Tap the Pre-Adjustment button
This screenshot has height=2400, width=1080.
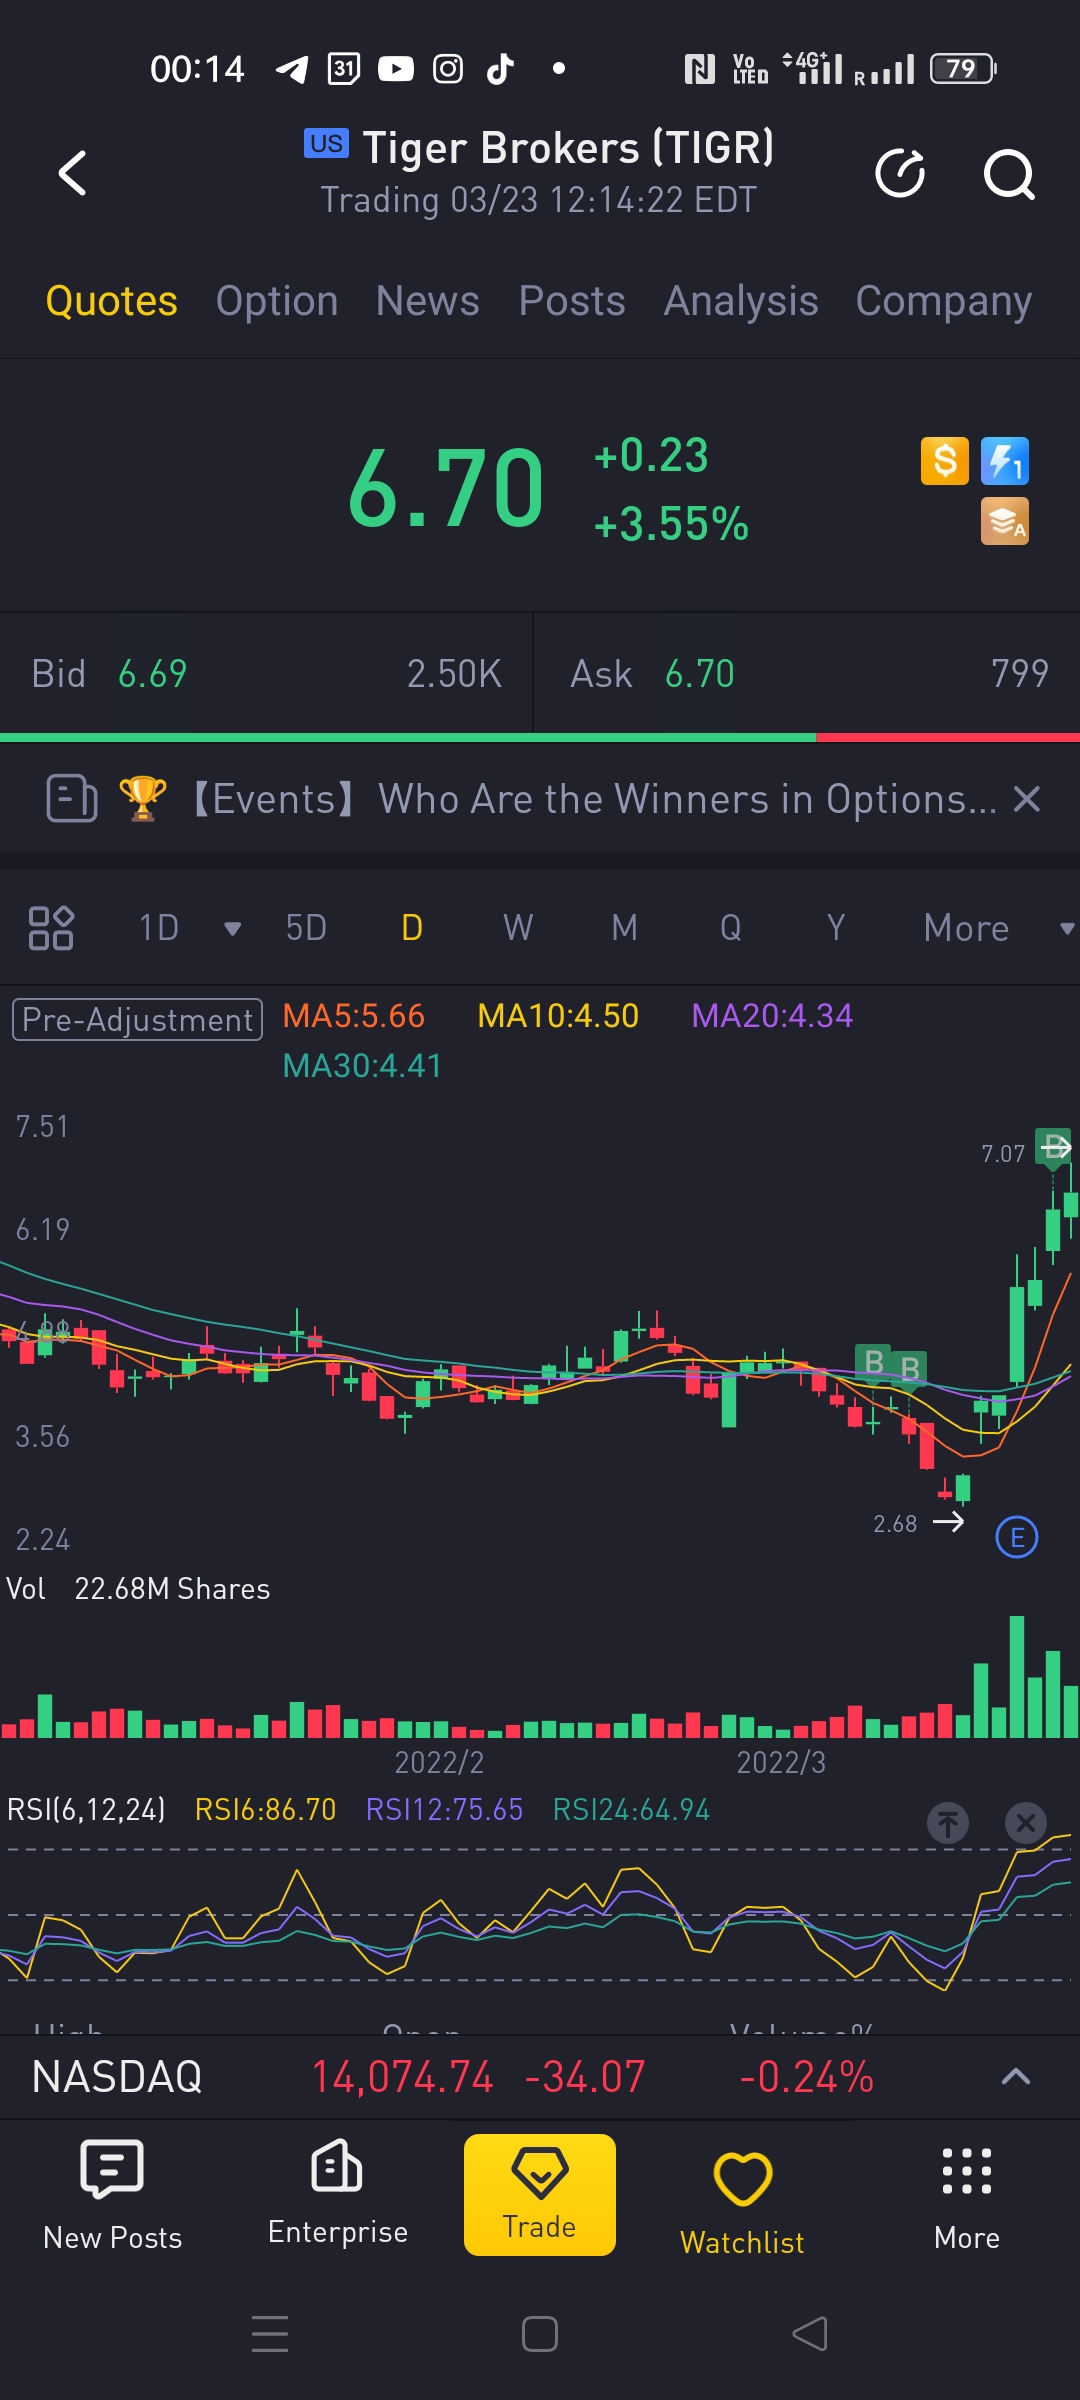point(137,1019)
